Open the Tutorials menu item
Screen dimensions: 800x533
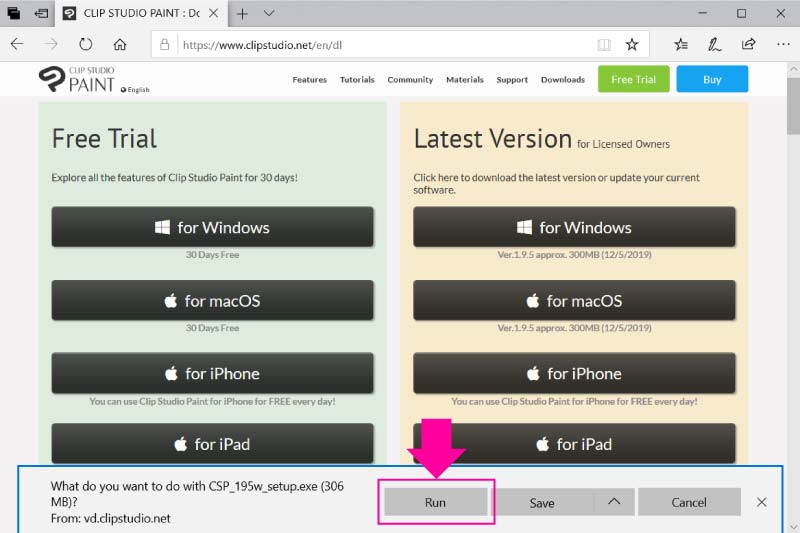pos(357,80)
